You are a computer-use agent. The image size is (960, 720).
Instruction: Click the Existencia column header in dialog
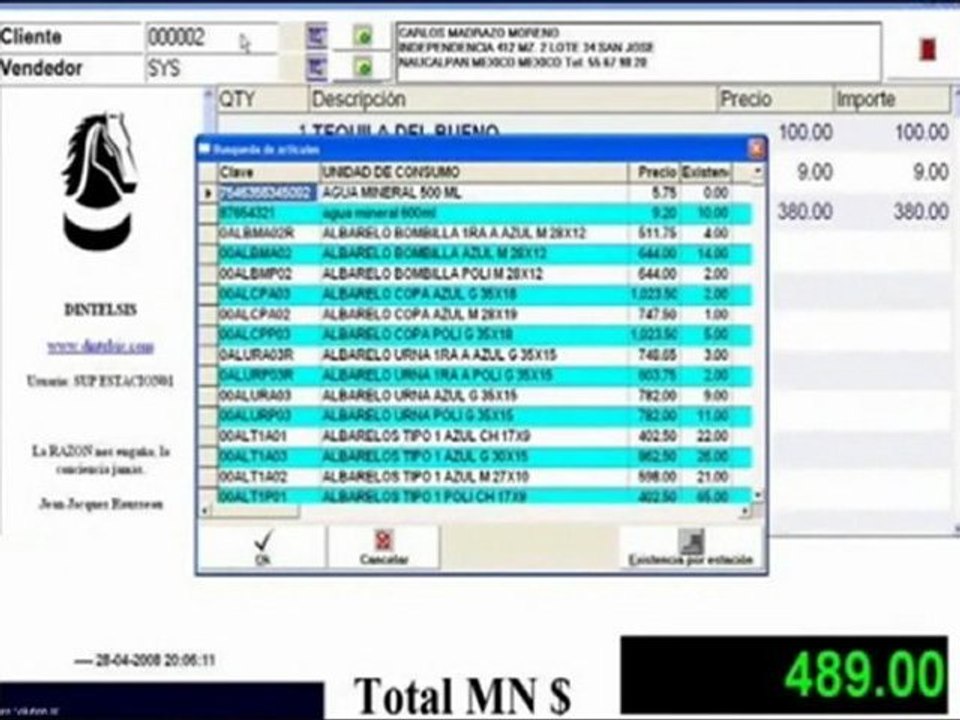point(706,172)
